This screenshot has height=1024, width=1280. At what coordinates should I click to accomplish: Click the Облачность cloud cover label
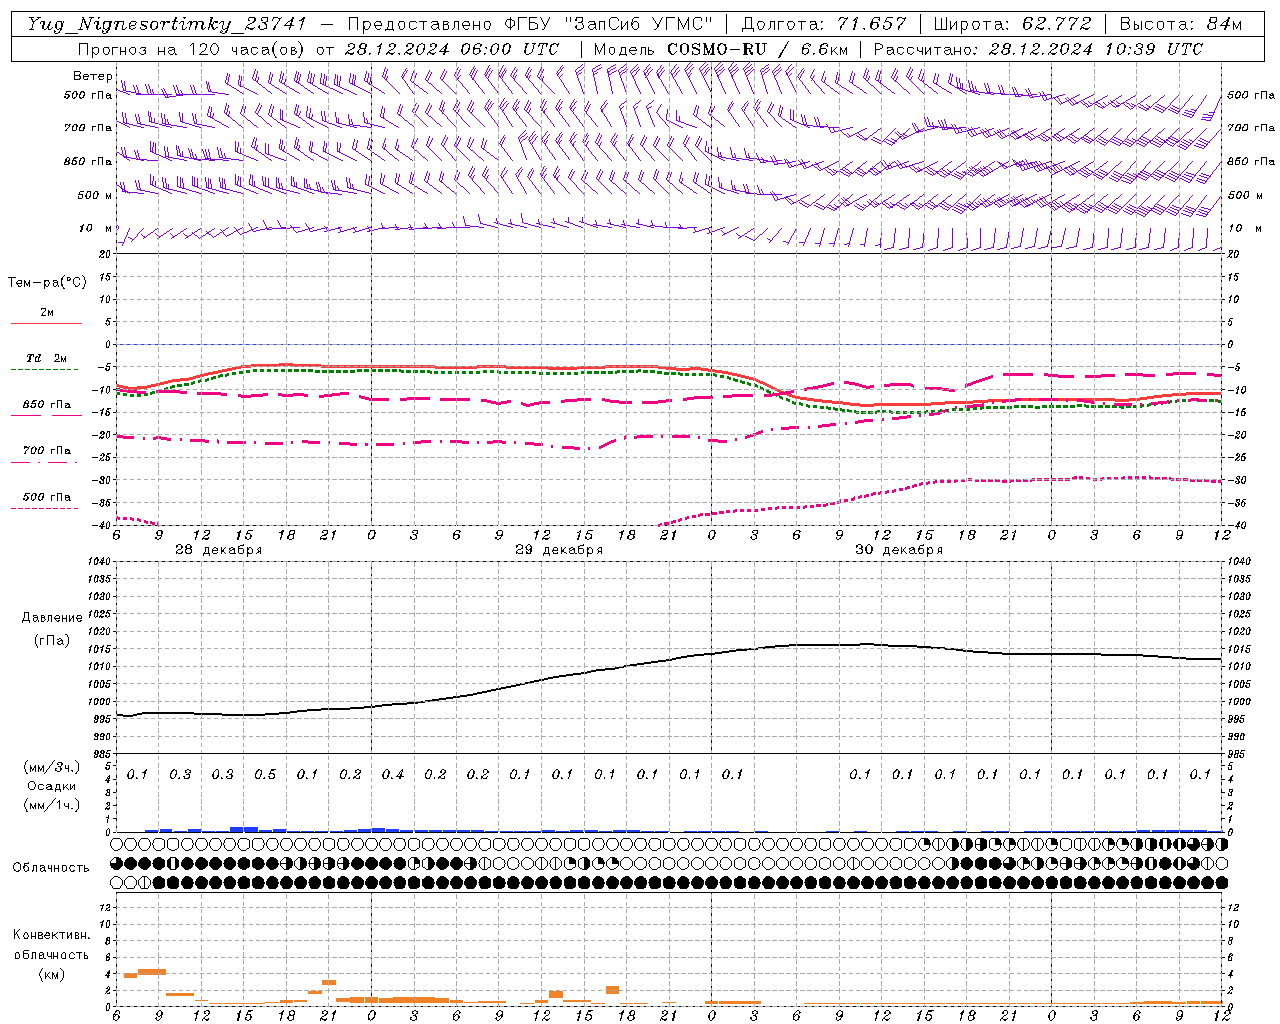pos(51,867)
